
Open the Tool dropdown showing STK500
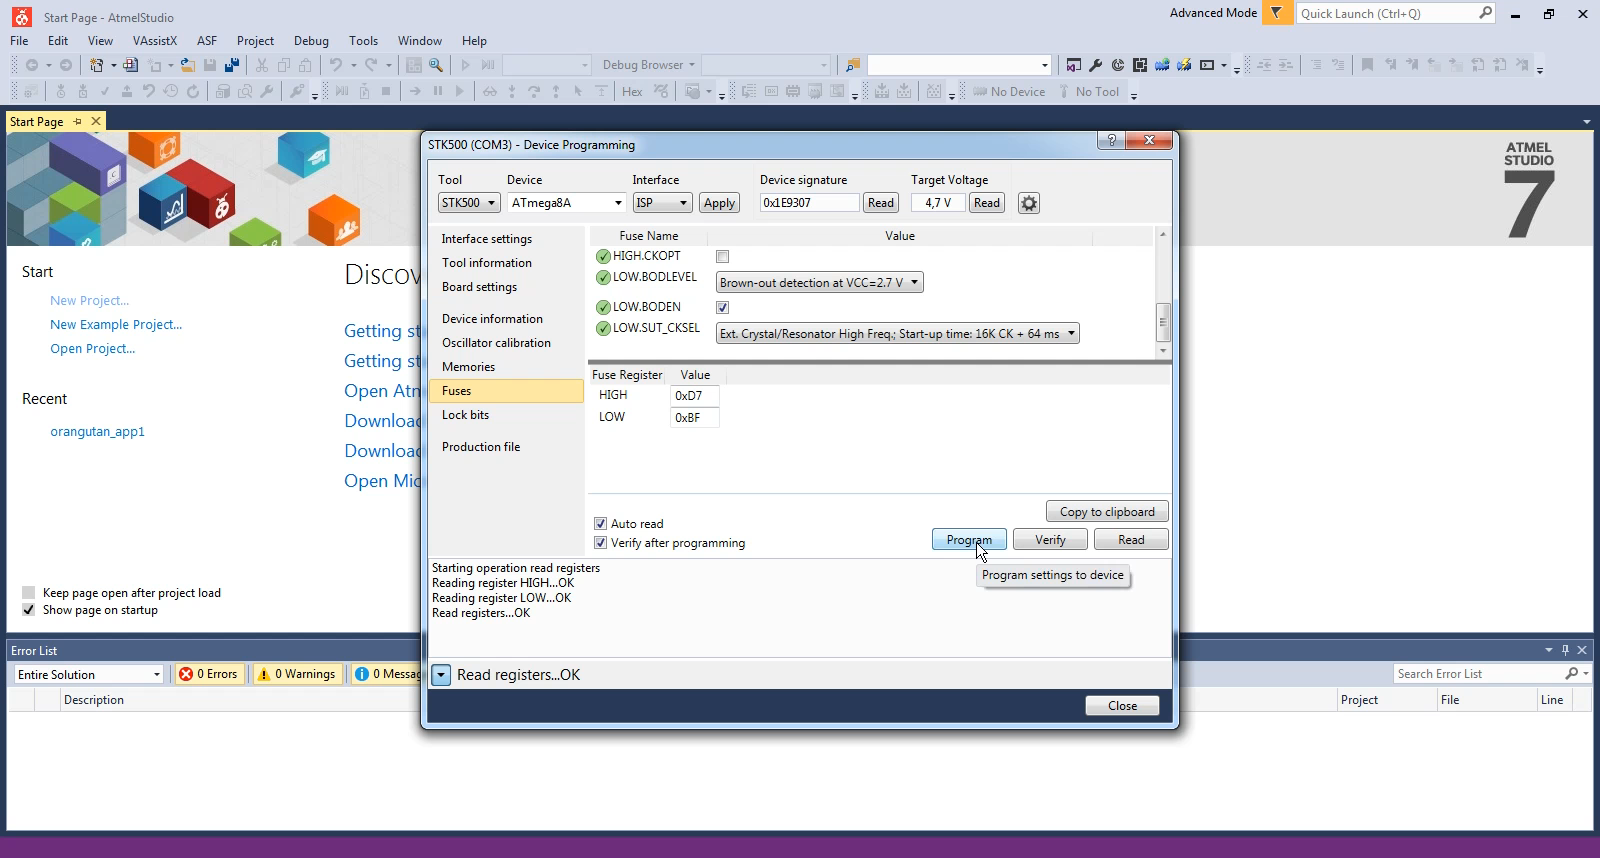coord(469,203)
